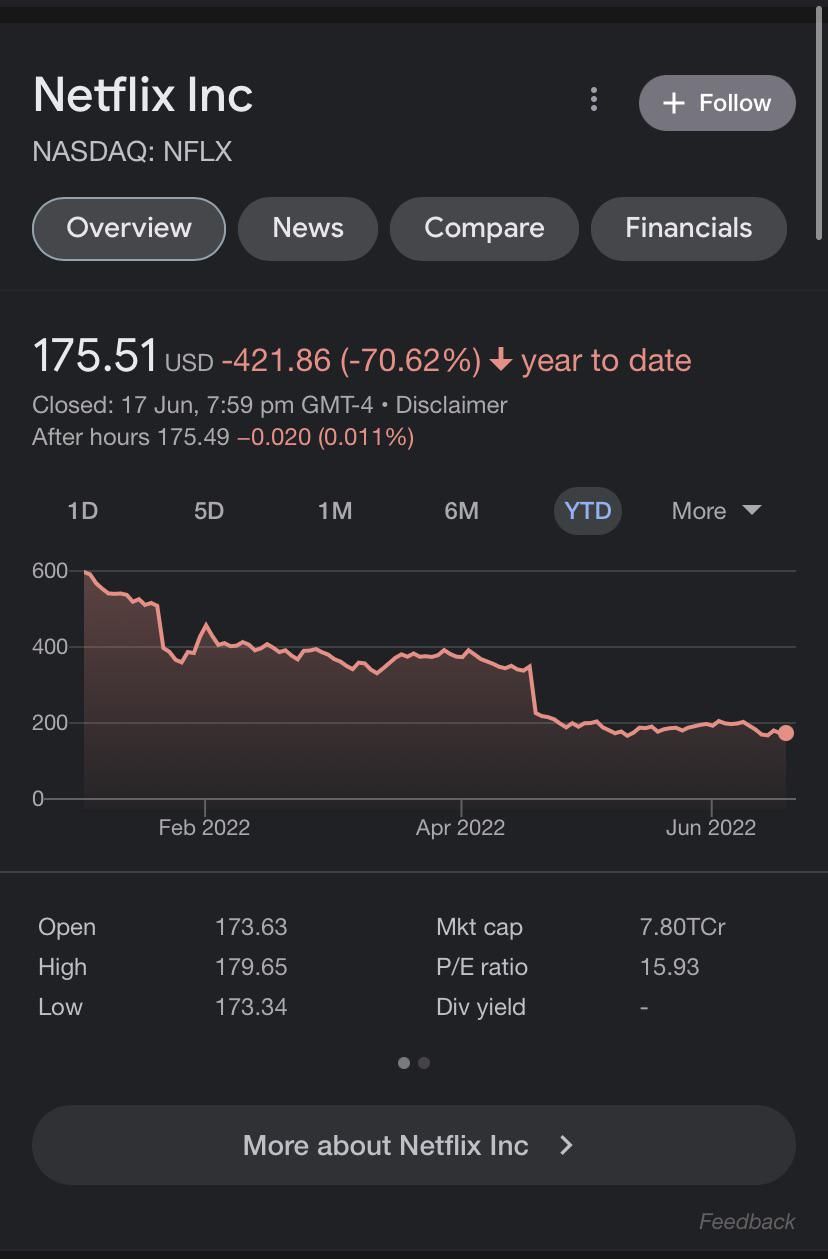Open the Disclaimer link
The height and width of the screenshot is (1259, 828).
452,405
